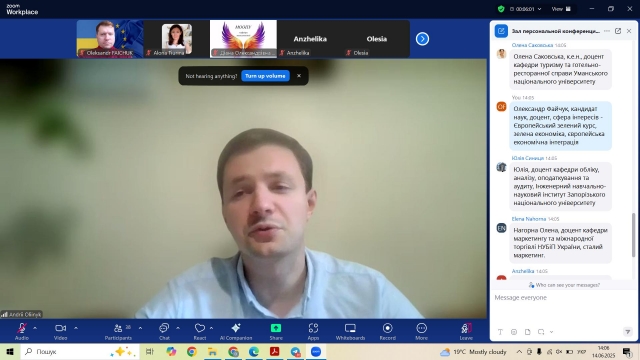The image size is (640, 360).
Task: Open the emoji picker in chat
Action: (514, 332)
